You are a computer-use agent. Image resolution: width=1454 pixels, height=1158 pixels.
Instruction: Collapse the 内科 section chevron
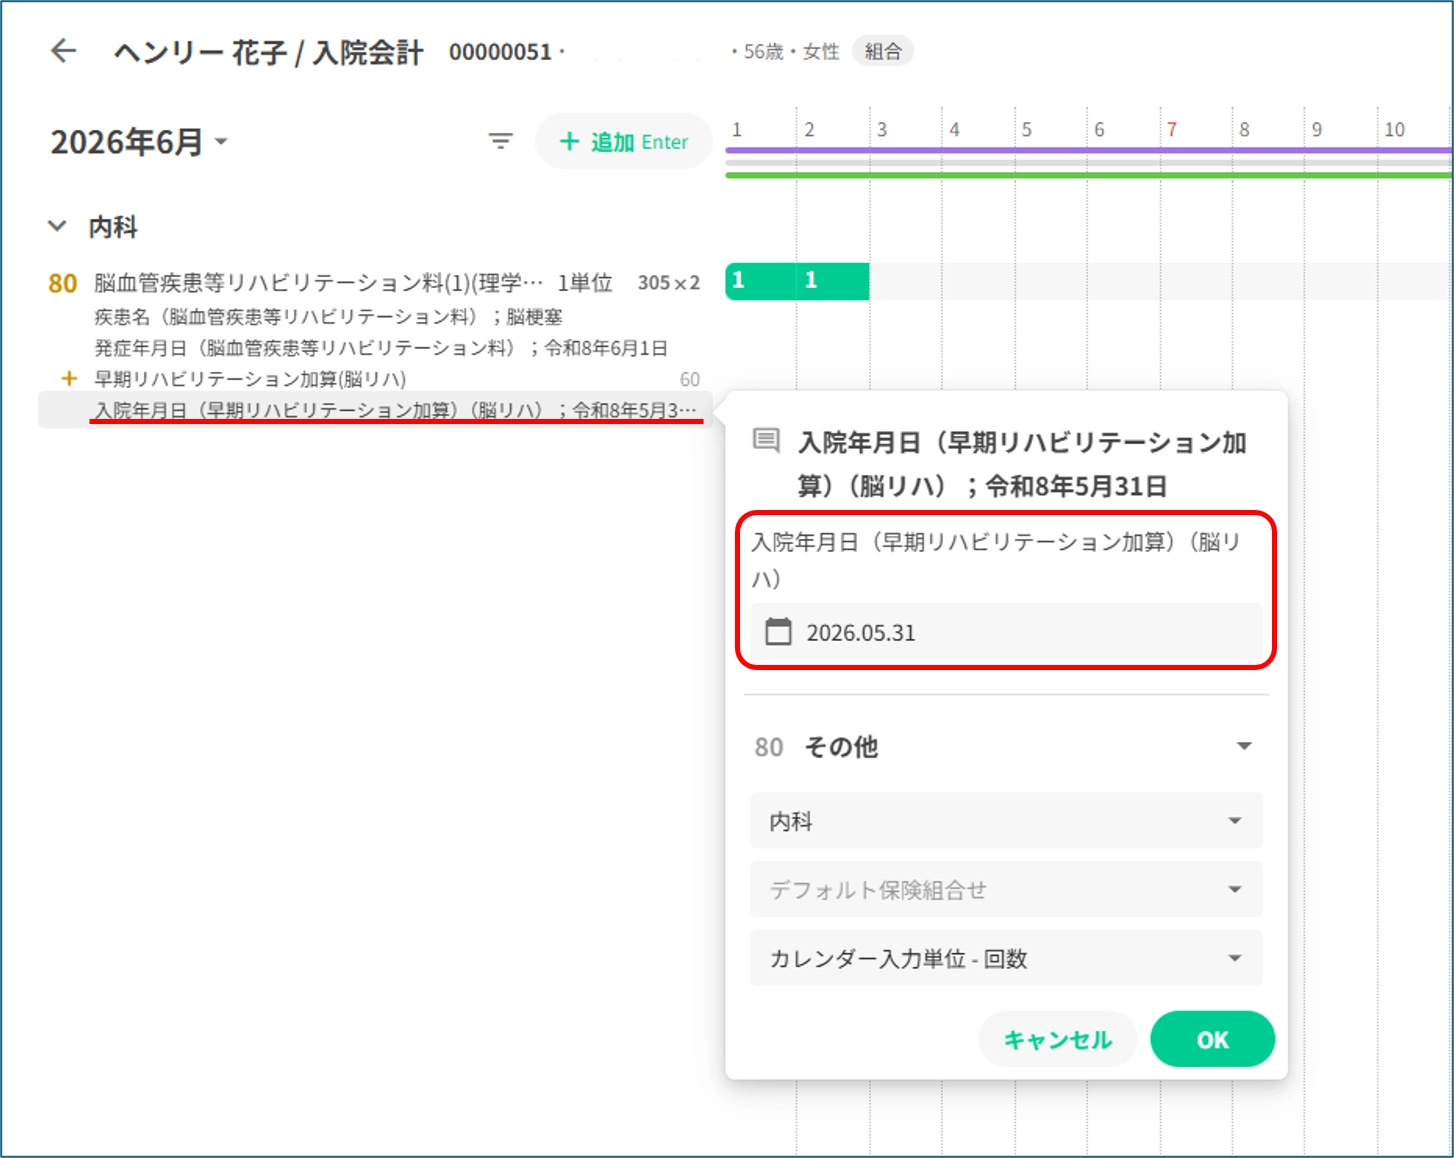pos(57,227)
